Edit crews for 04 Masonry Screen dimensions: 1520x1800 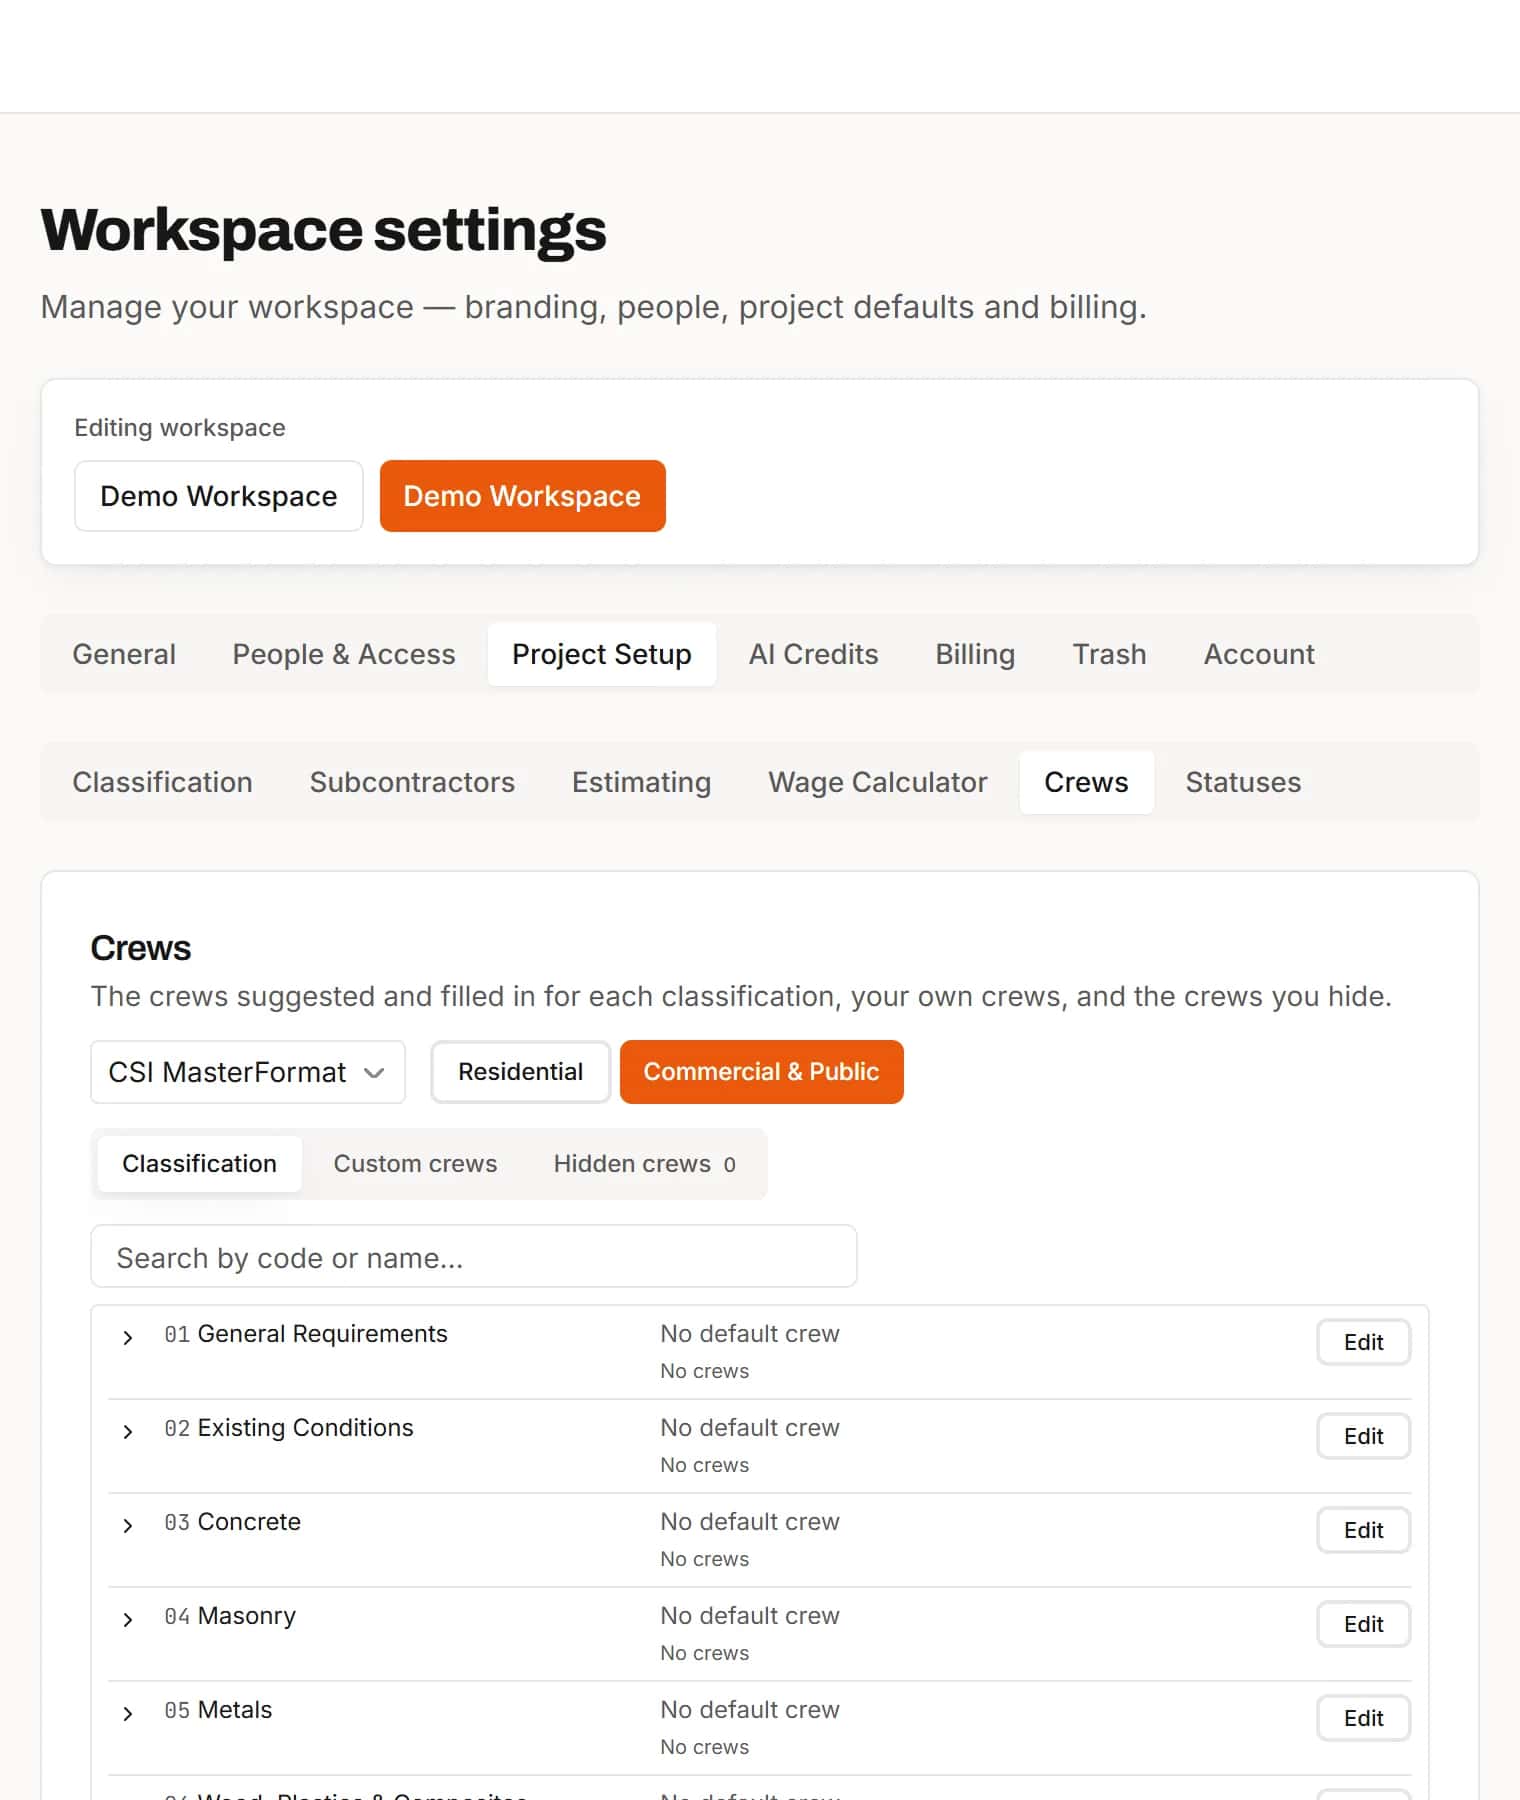[1363, 1624]
